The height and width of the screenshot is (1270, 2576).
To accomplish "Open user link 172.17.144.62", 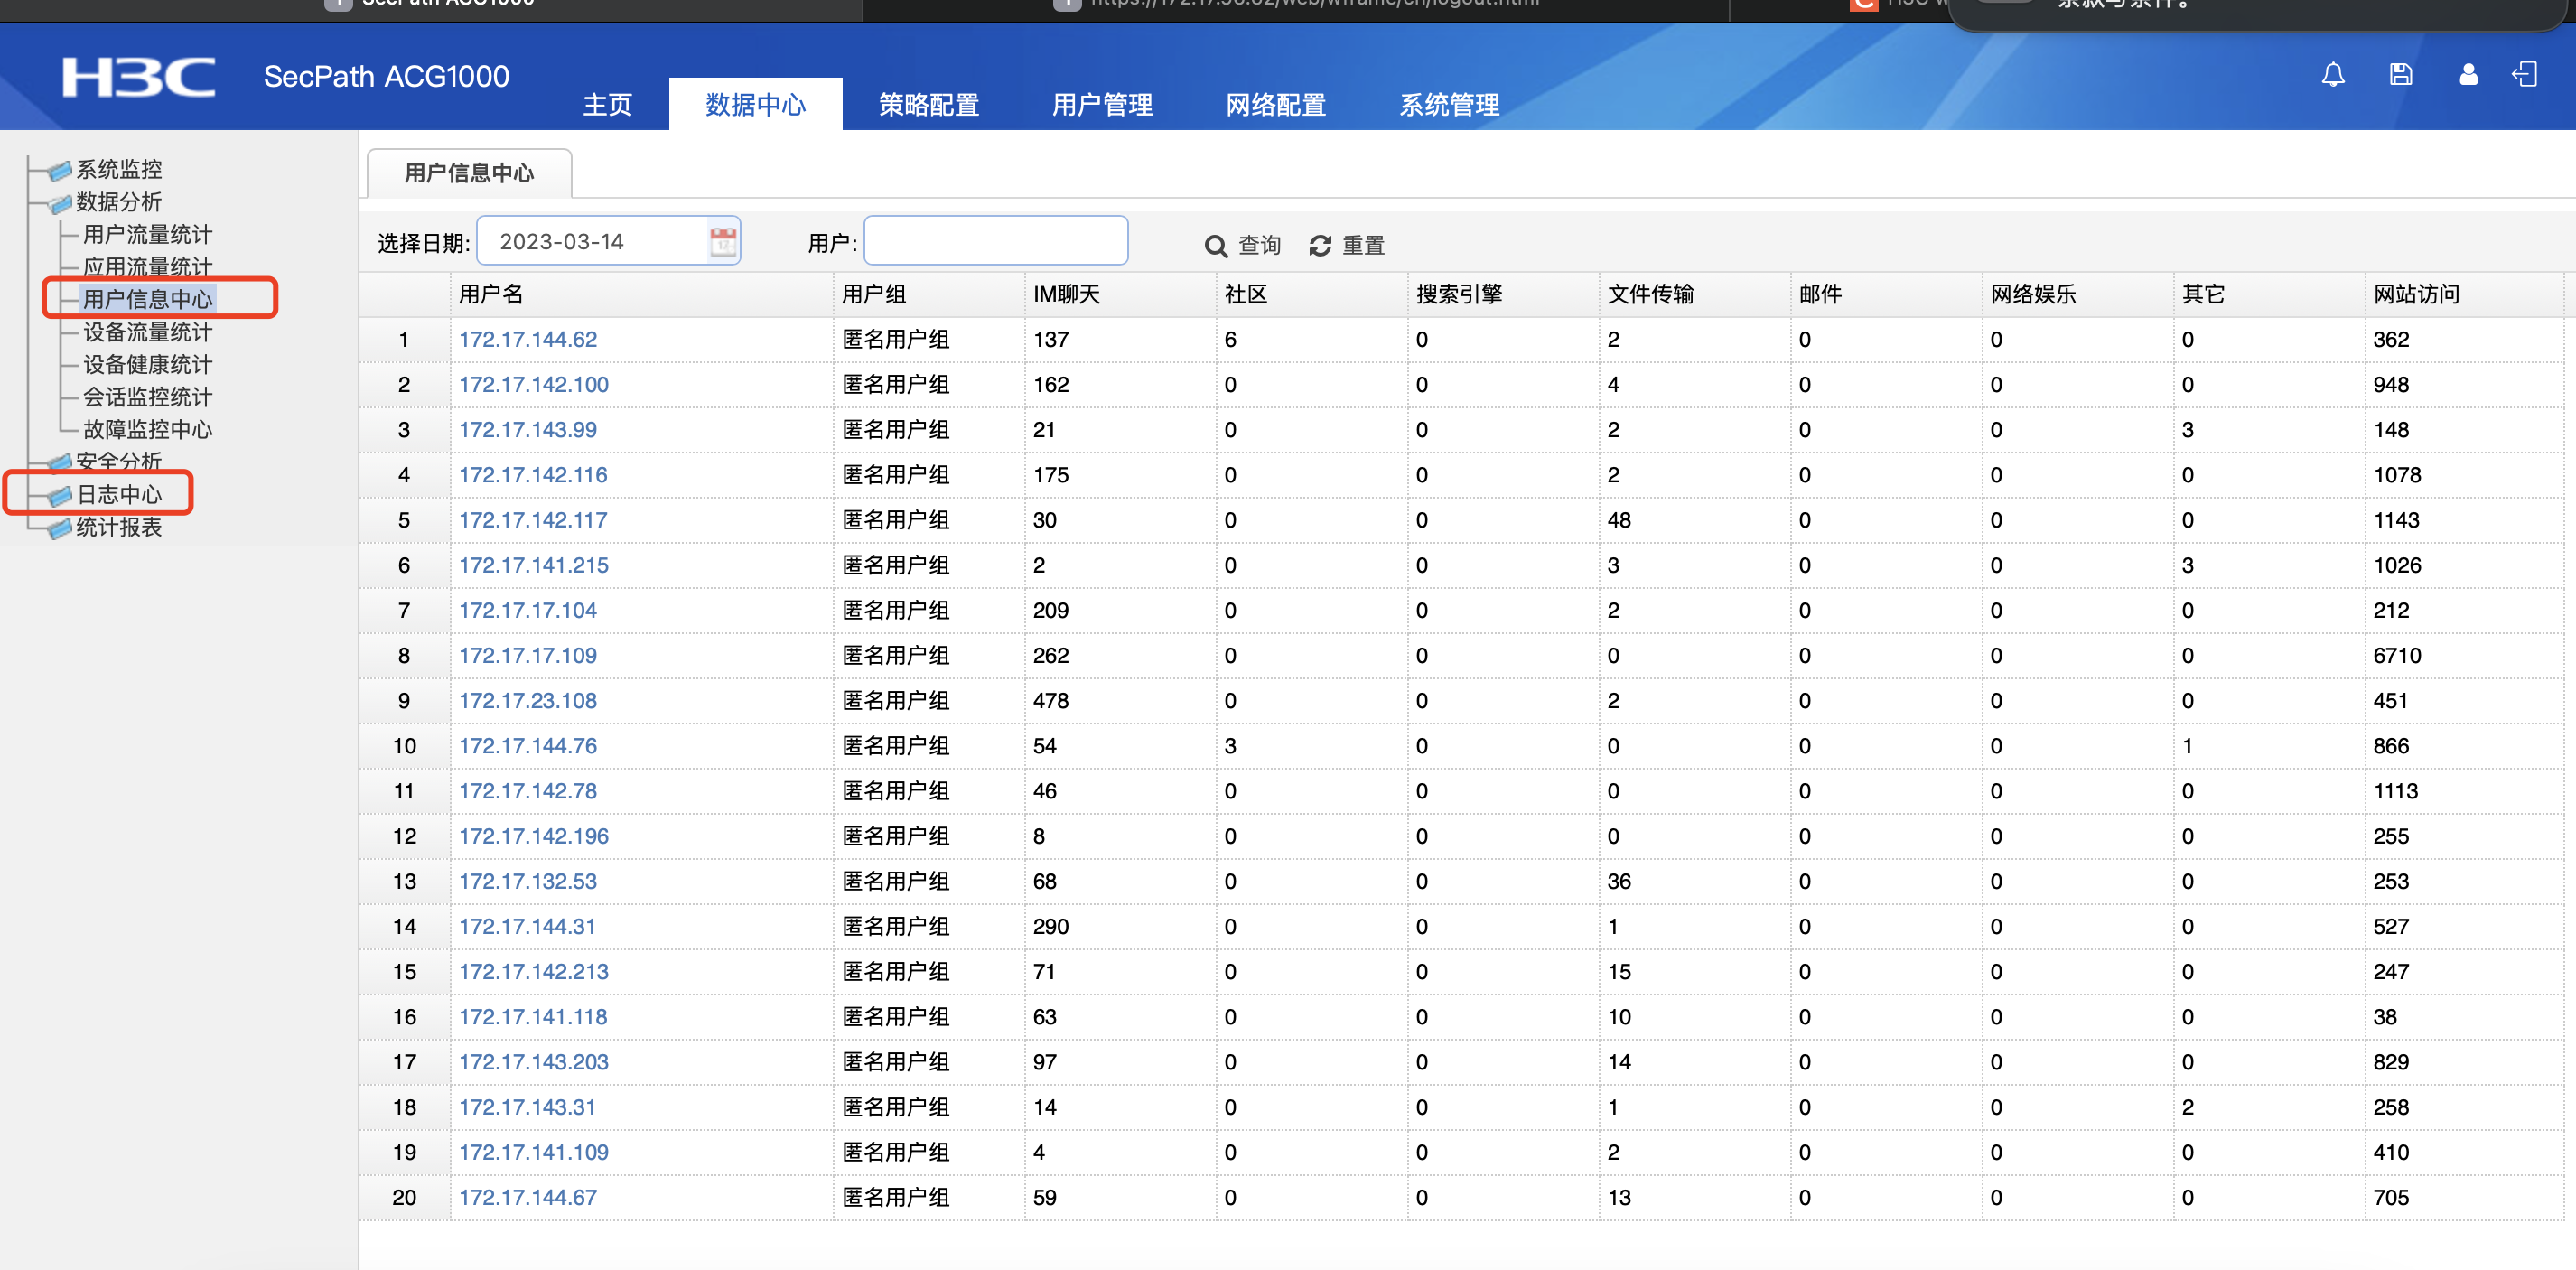I will (x=527, y=339).
